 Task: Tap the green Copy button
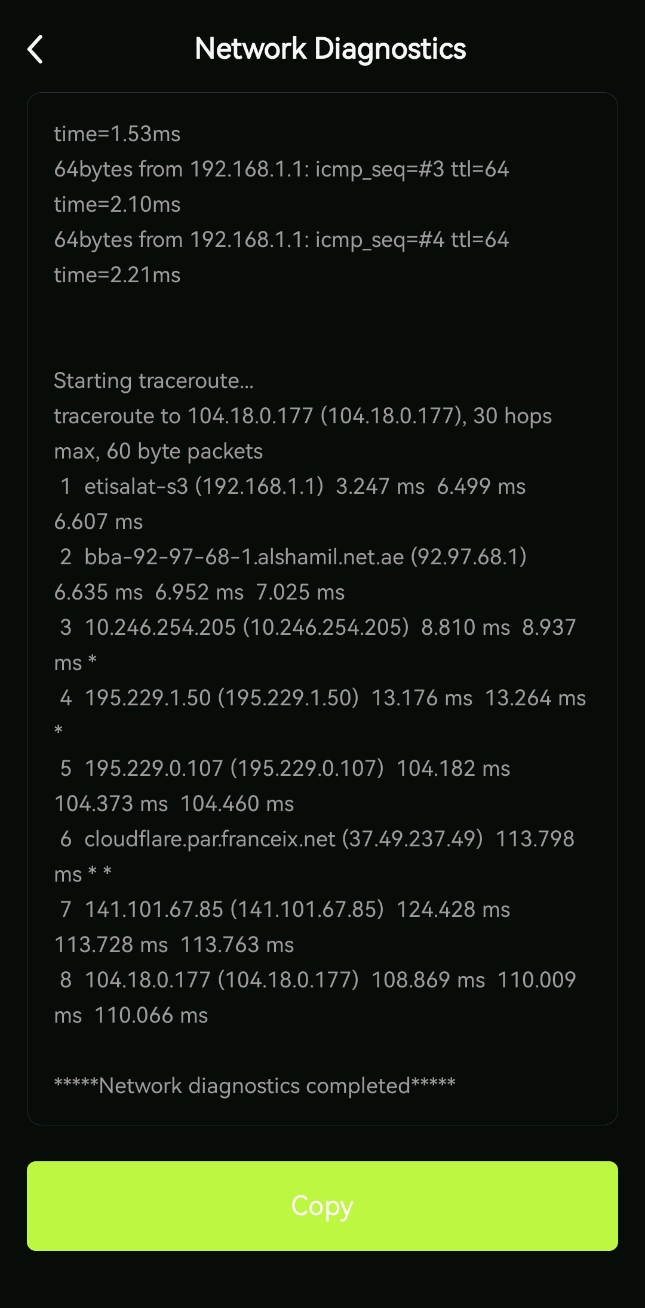(x=322, y=1205)
